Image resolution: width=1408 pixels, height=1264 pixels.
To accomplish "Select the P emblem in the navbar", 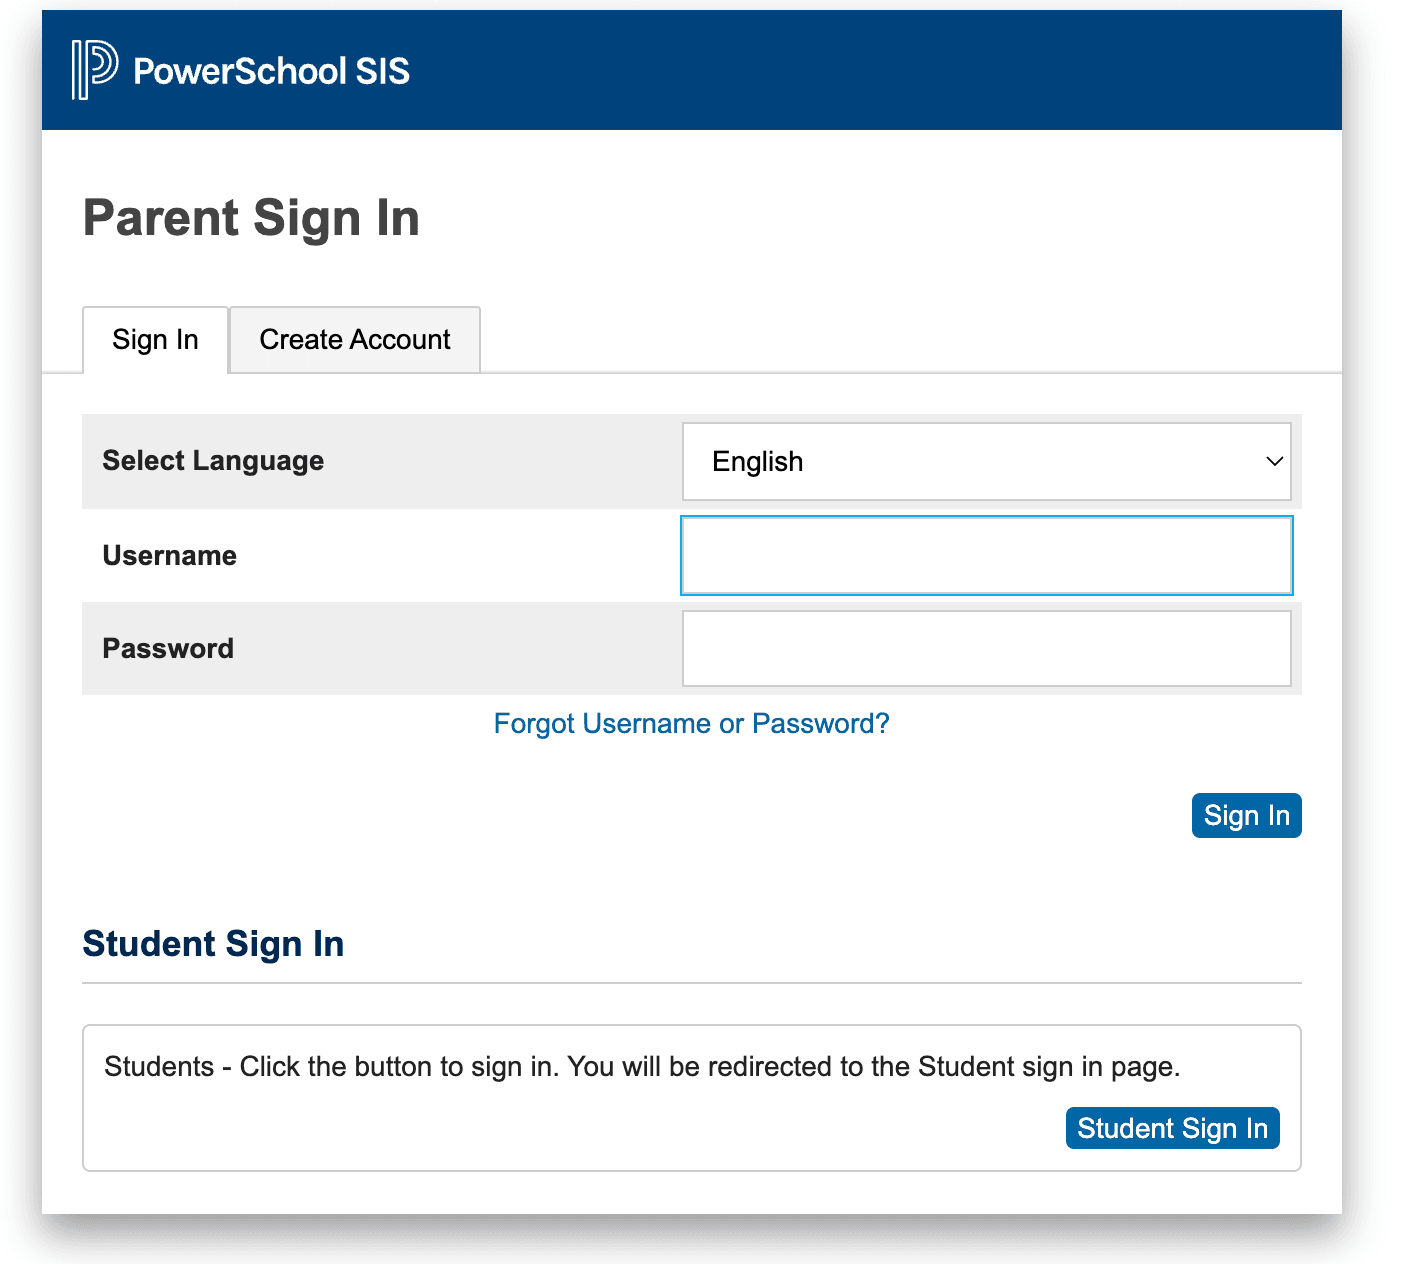I will click(x=91, y=70).
